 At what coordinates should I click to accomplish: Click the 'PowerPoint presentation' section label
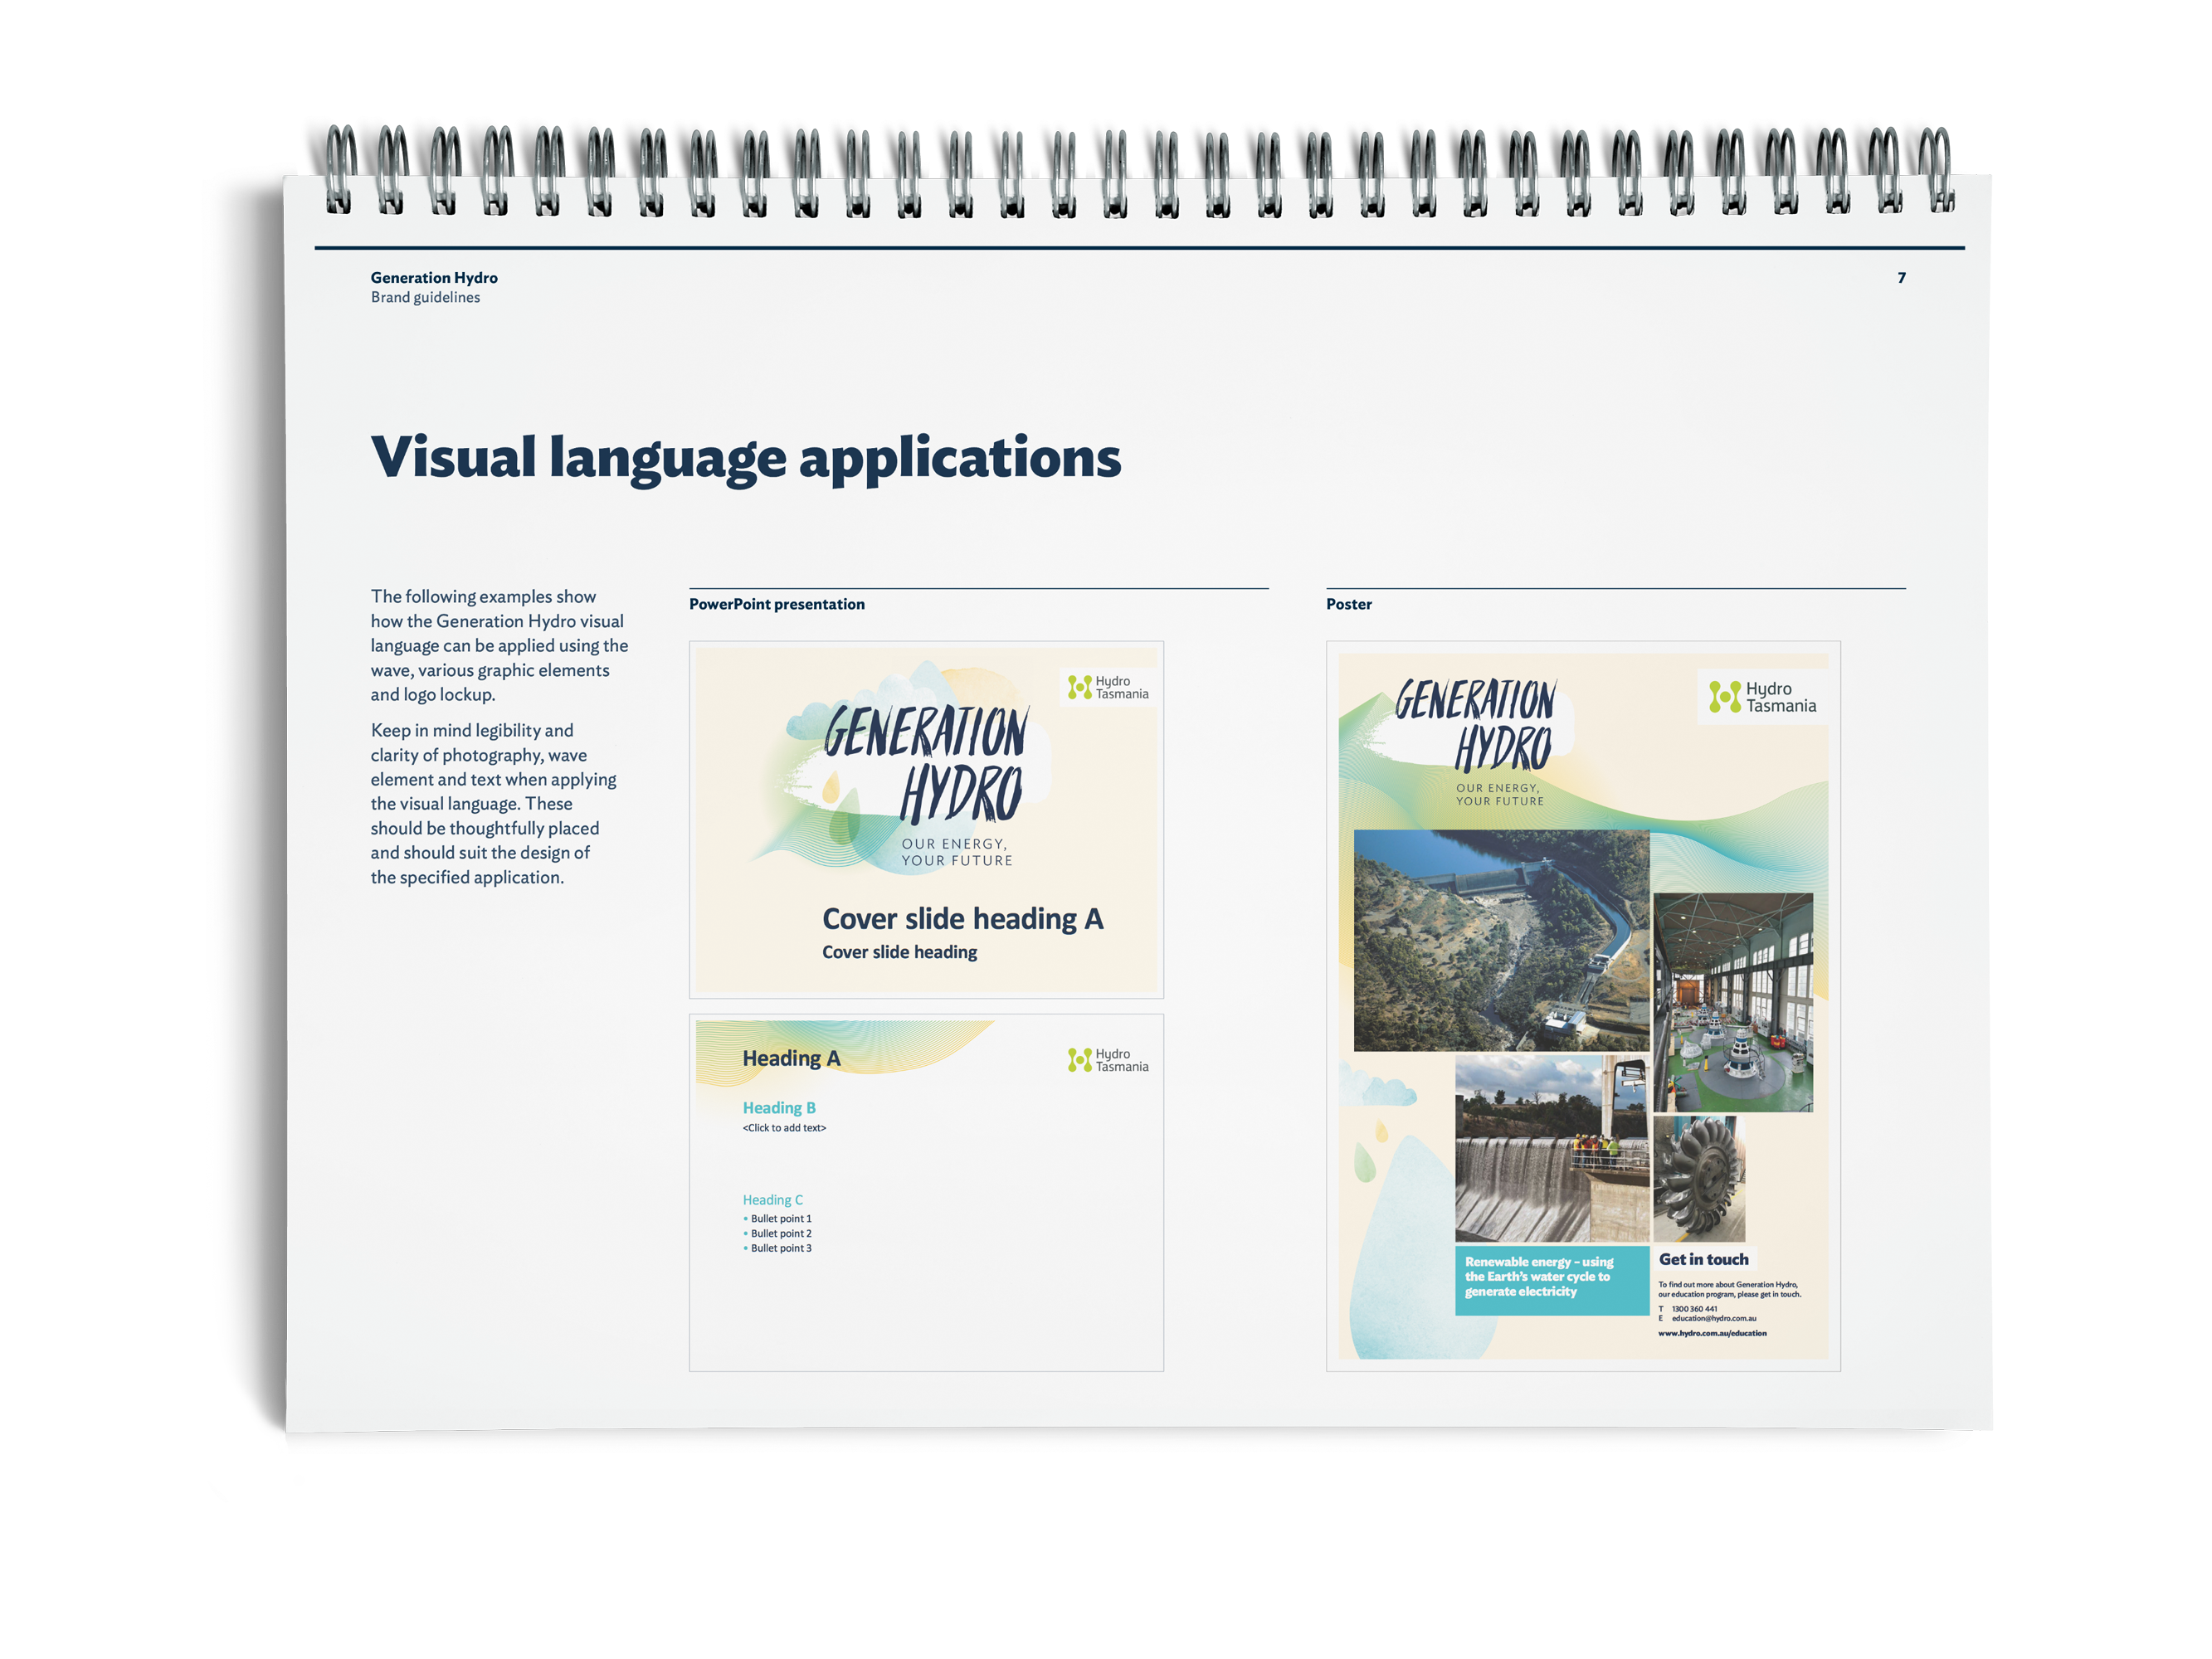coord(777,604)
